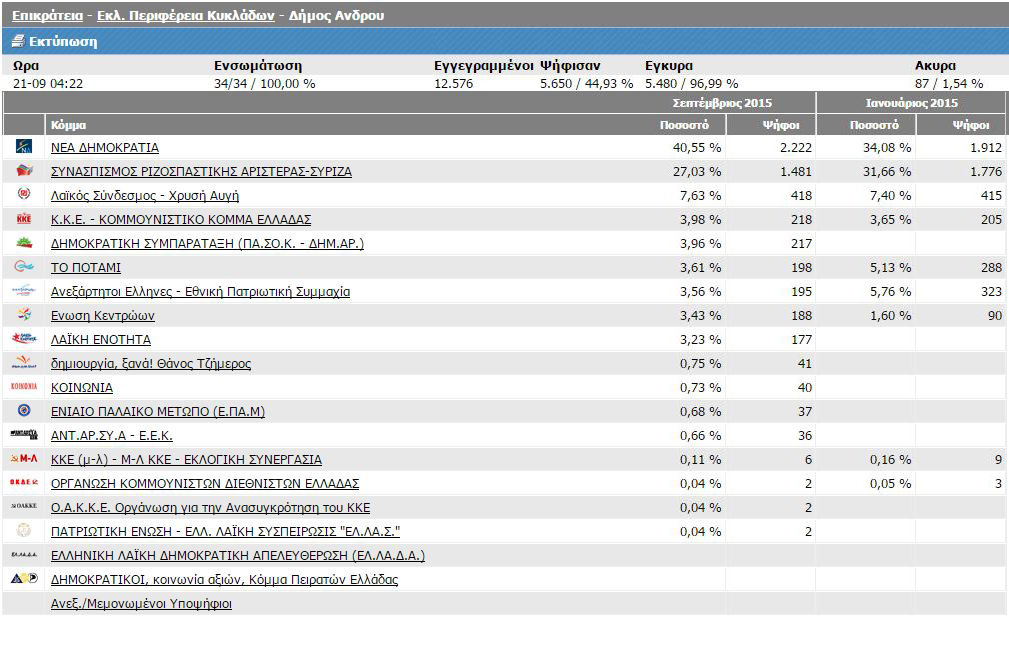Screen dimensions: 1009x658
Task: Open ΕΝΙΑΙΟ ΠΑΛΛΑΪΚΟ ΜΕΤΩΠΟ (Ε.ΠΑ.Μ) link
Action: 158,412
